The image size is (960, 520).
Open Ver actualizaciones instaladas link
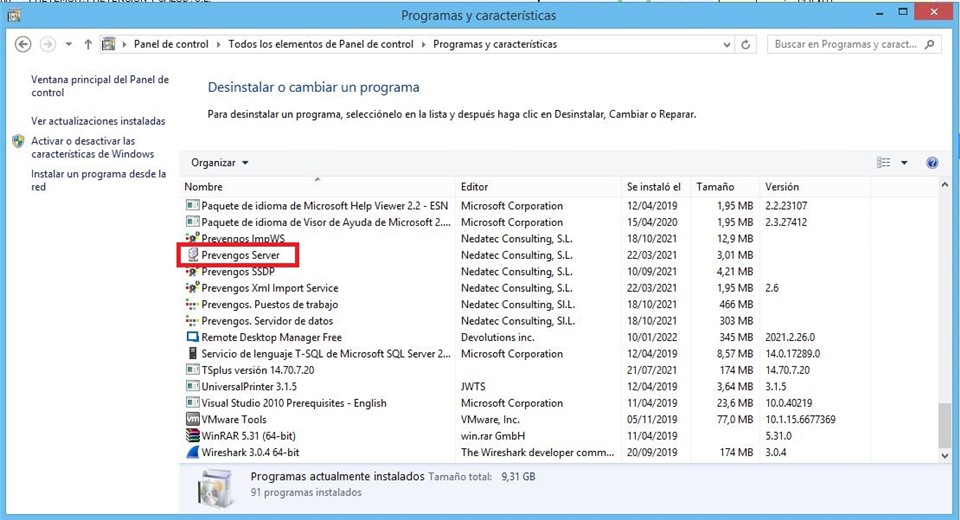point(98,121)
